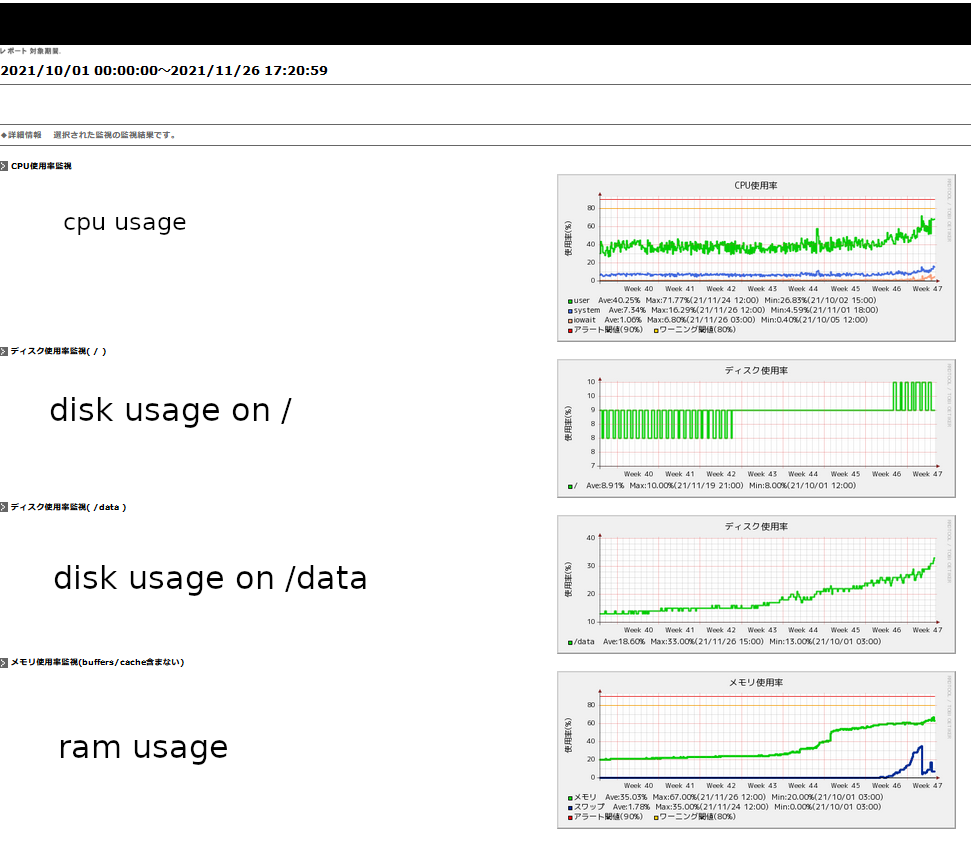Click the メモリ使用率 title inside the memory graph
The width and height of the screenshot is (971, 847).
[756, 683]
